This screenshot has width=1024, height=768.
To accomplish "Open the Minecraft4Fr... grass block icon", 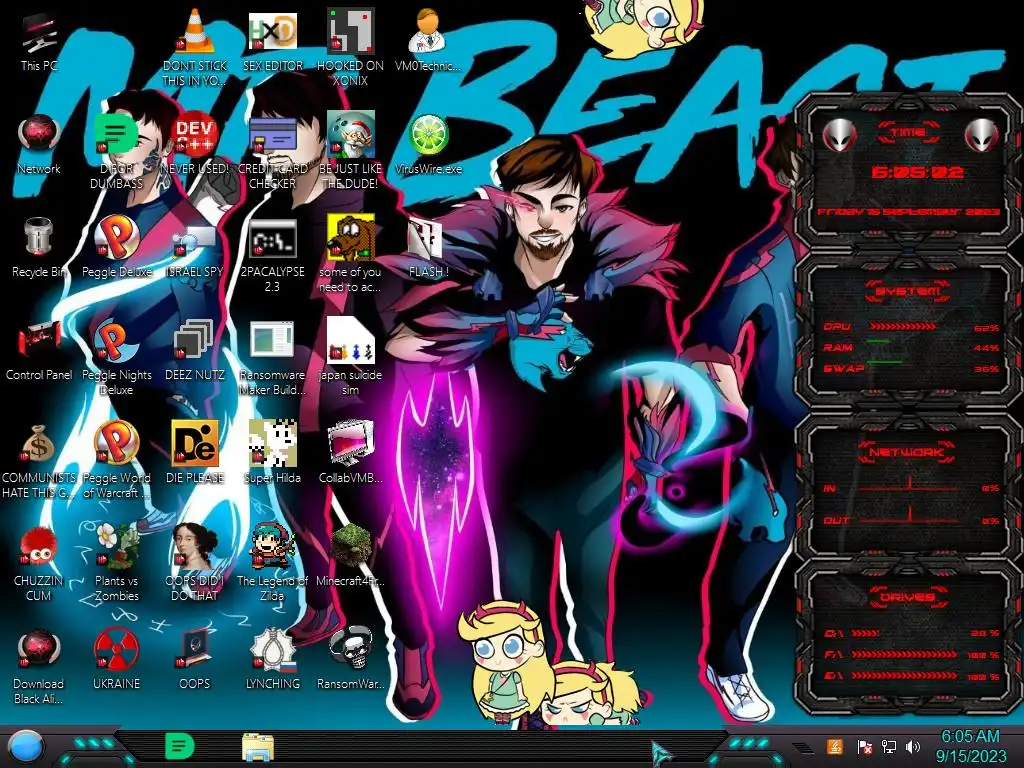I will coord(350,556).
